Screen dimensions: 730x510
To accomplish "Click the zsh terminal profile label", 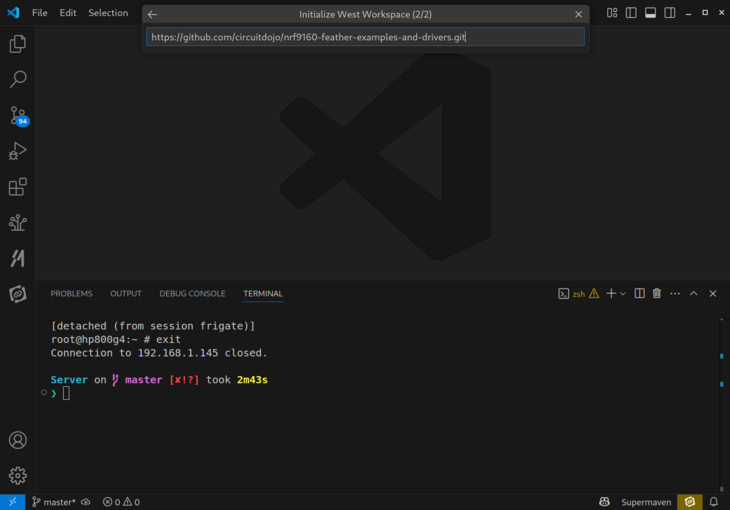I will pyautogui.click(x=579, y=294).
